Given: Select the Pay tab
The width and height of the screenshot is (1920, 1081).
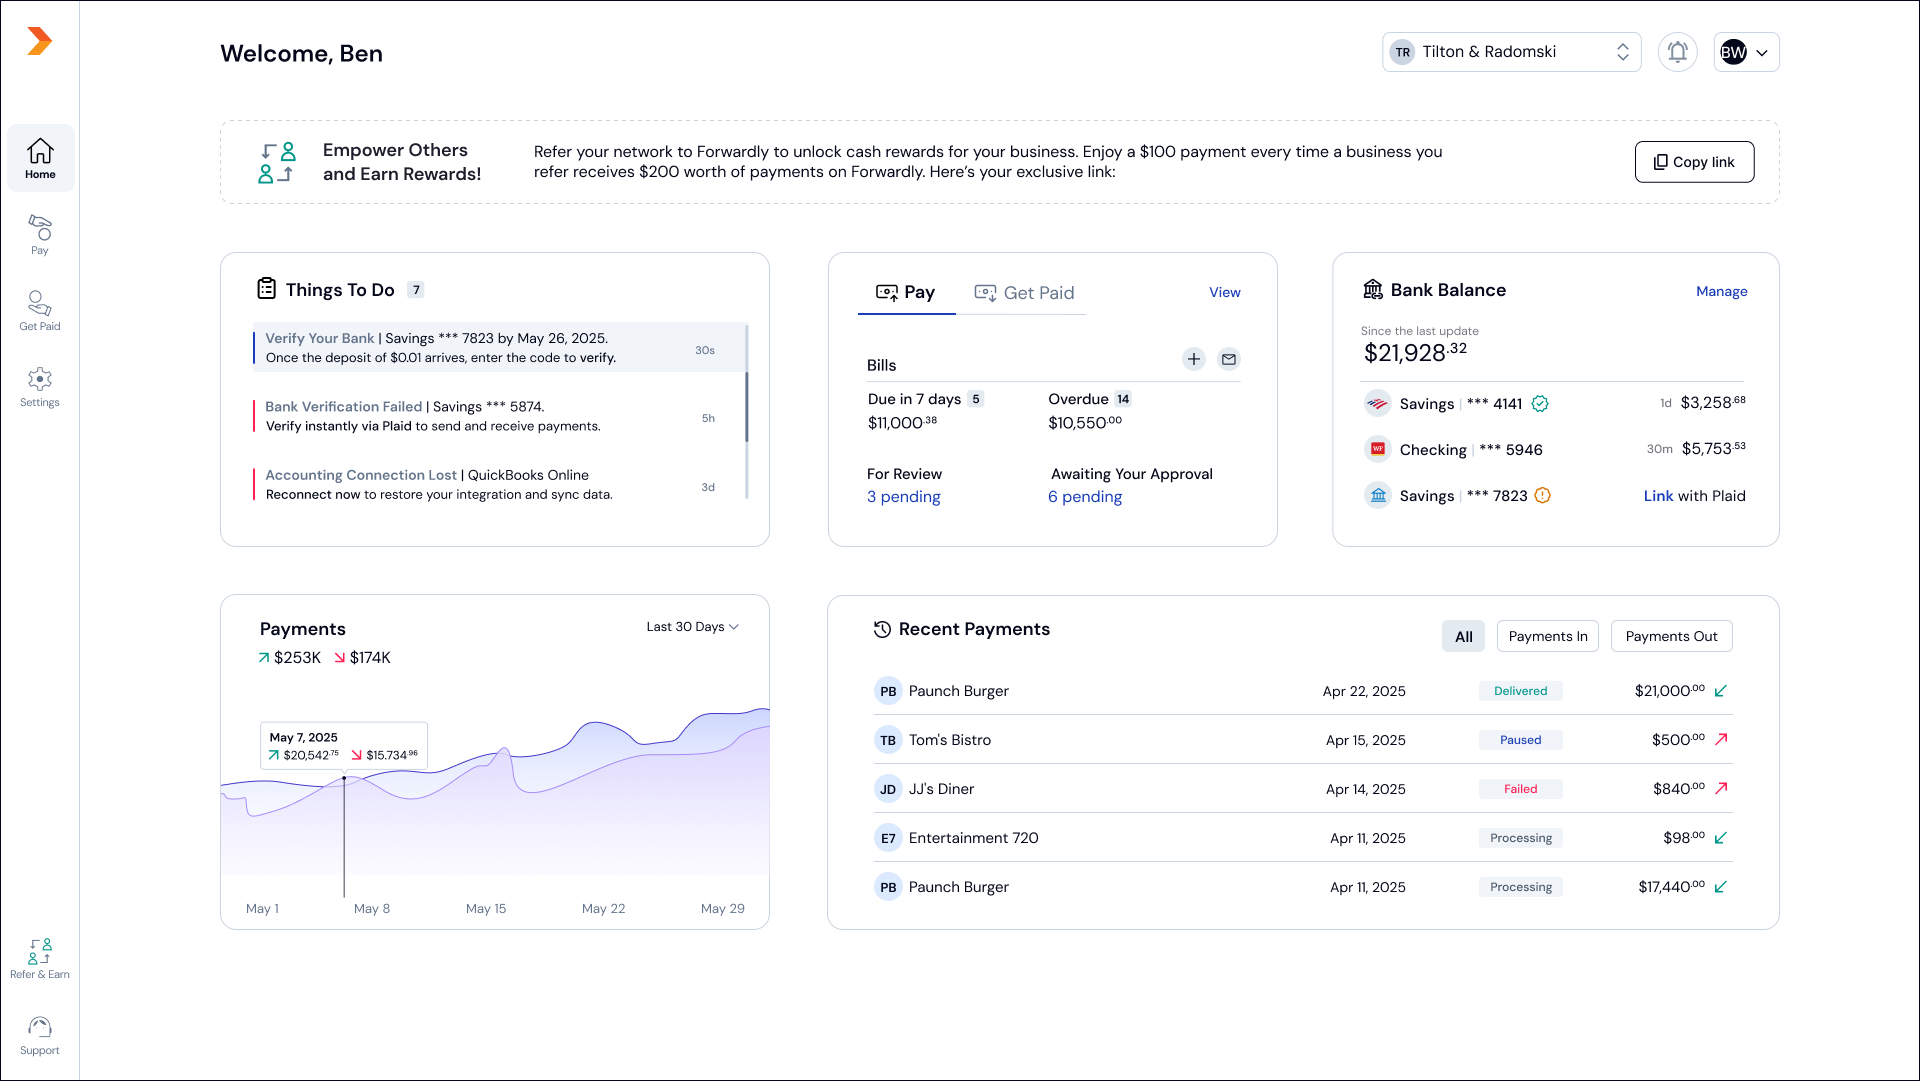Looking at the screenshot, I should (906, 293).
